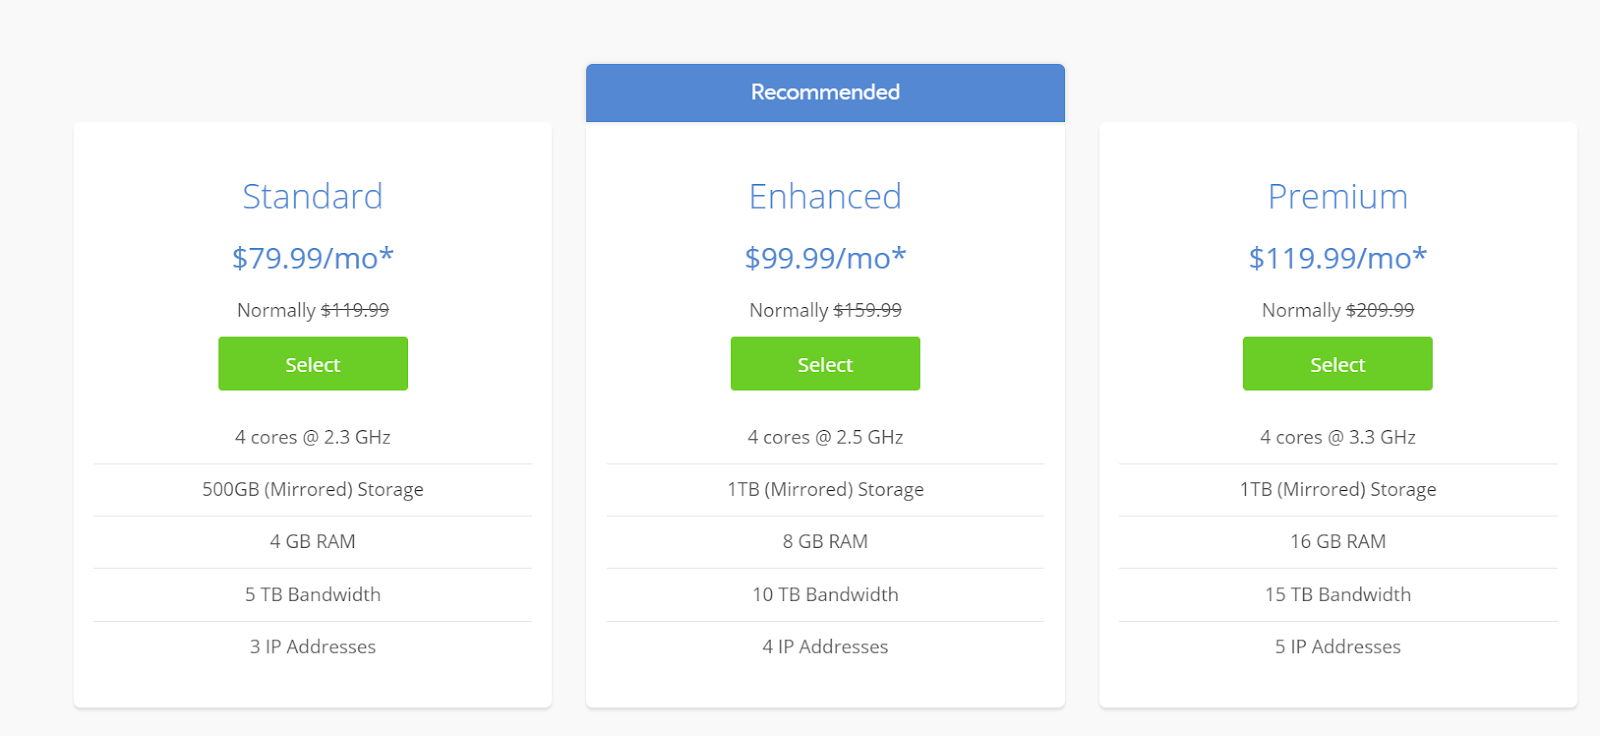The image size is (1600, 736).
Task: Click the 5 IP Addresses row
Action: click(1337, 646)
